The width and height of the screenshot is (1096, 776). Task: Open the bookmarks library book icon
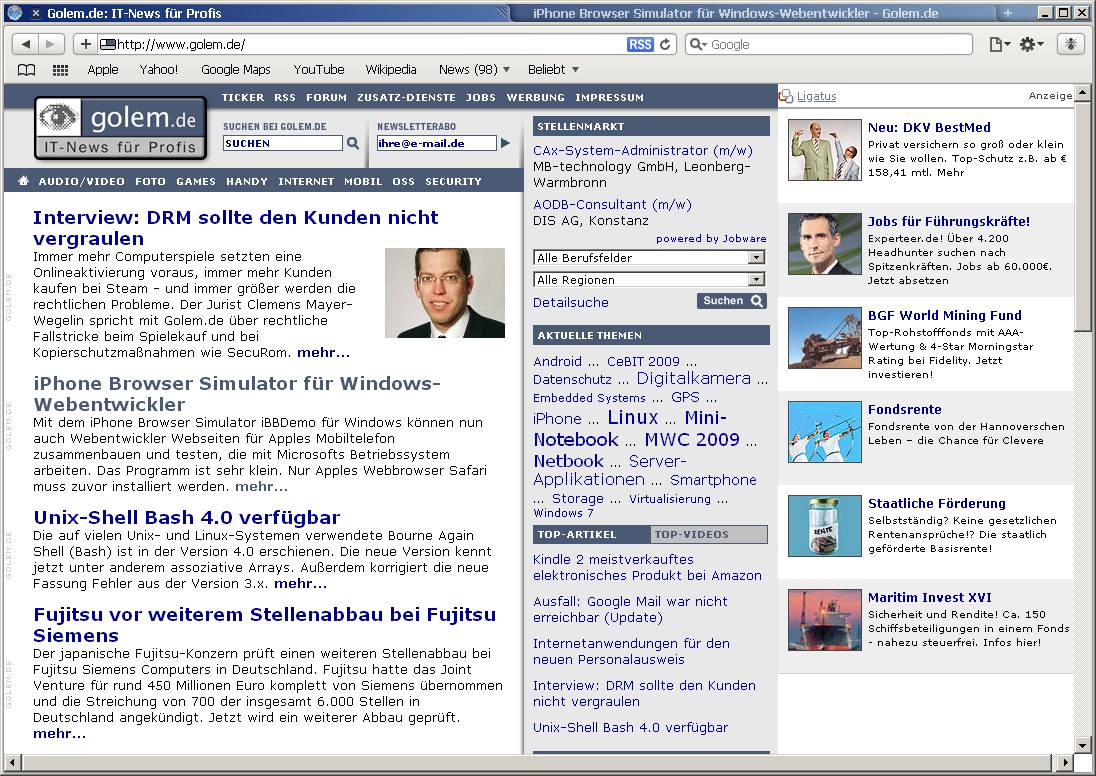[x=27, y=70]
